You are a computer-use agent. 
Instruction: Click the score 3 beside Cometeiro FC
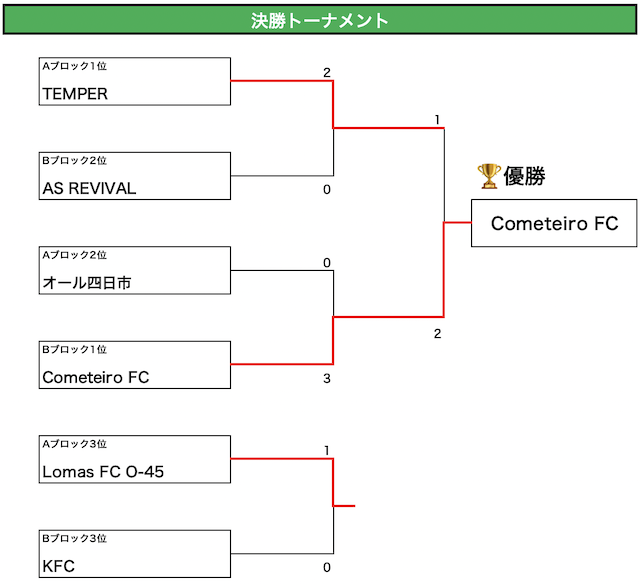(x=326, y=379)
